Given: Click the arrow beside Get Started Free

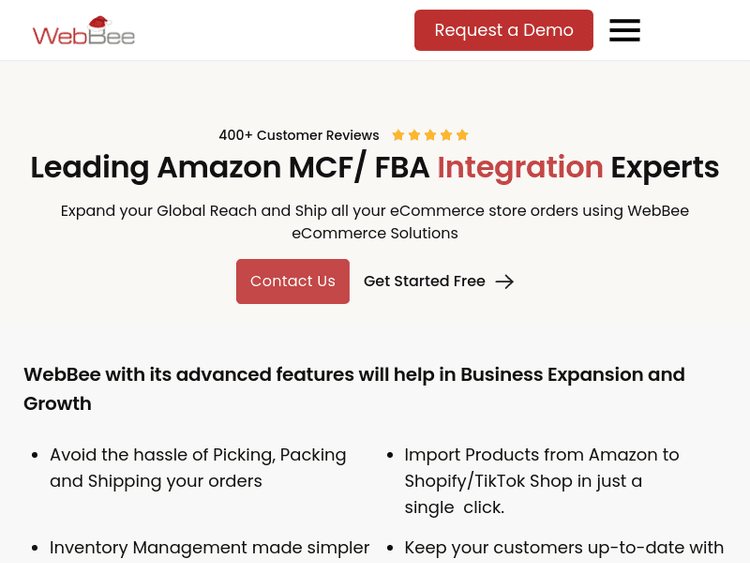Looking at the screenshot, I should tap(505, 282).
